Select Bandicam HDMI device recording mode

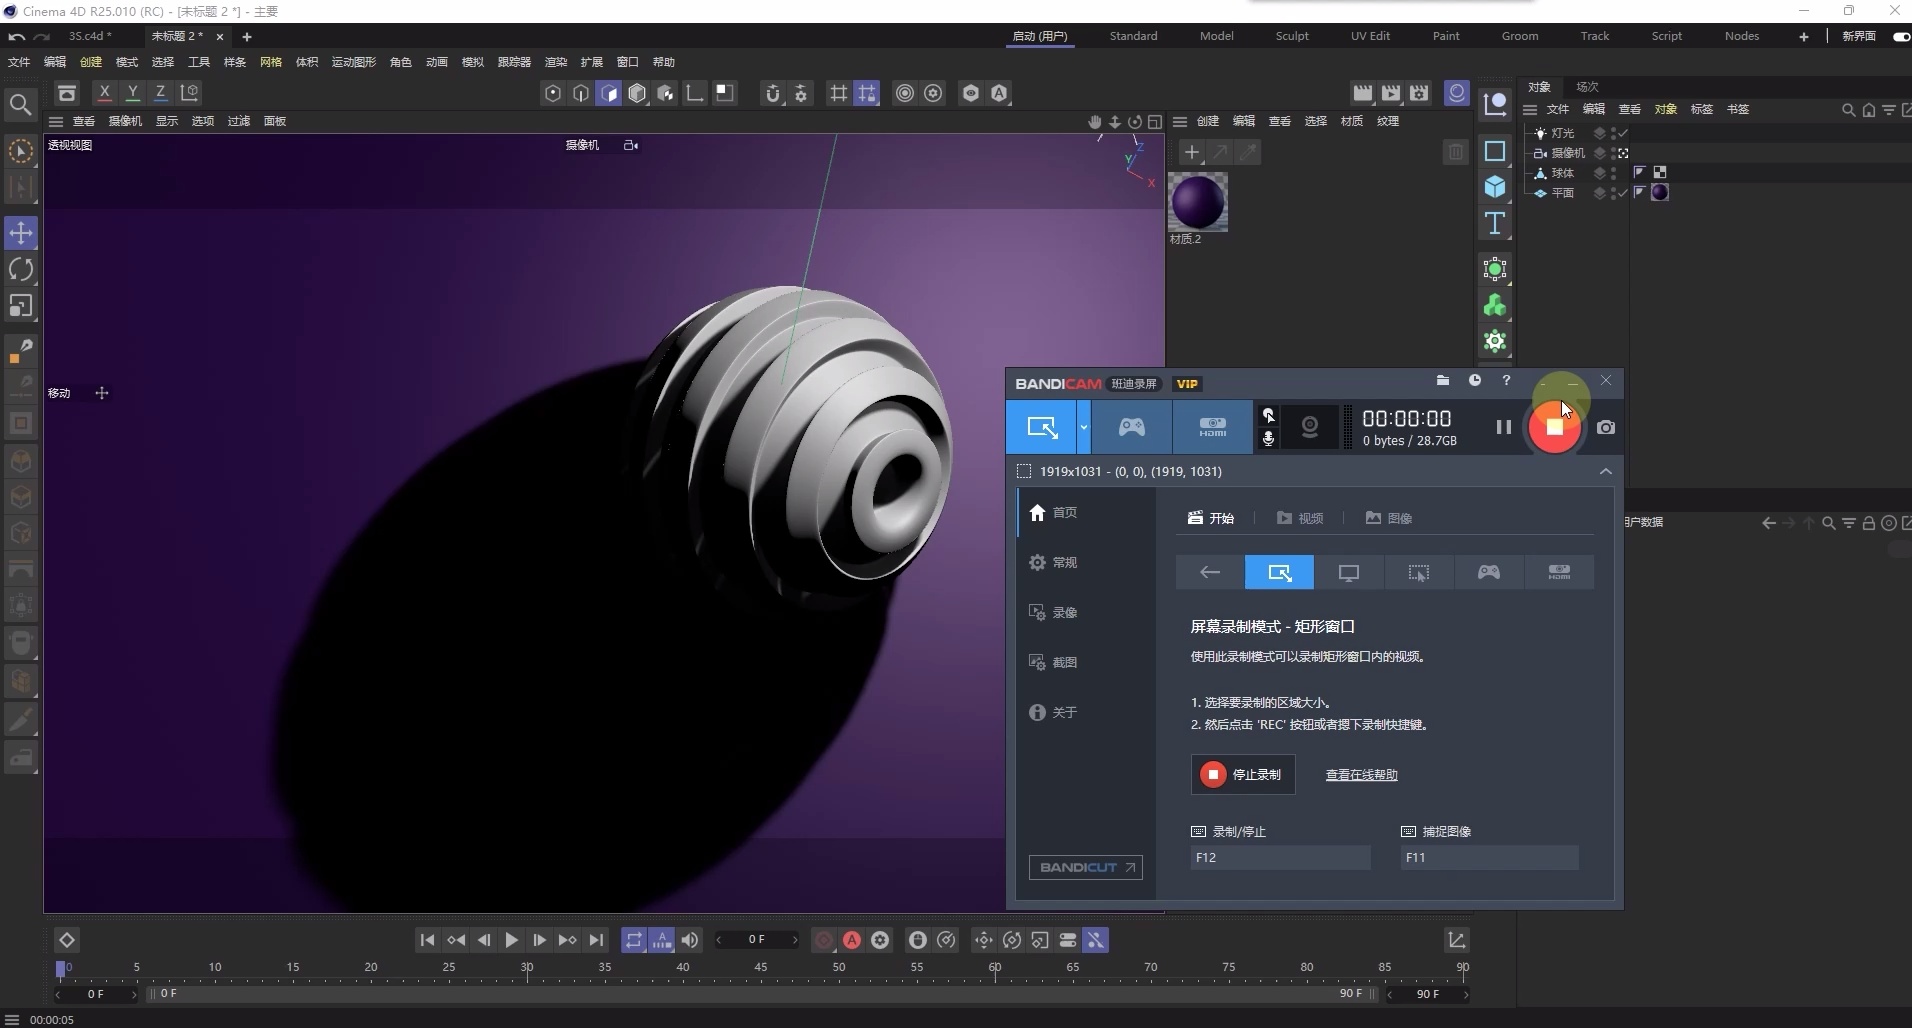pos(1212,427)
